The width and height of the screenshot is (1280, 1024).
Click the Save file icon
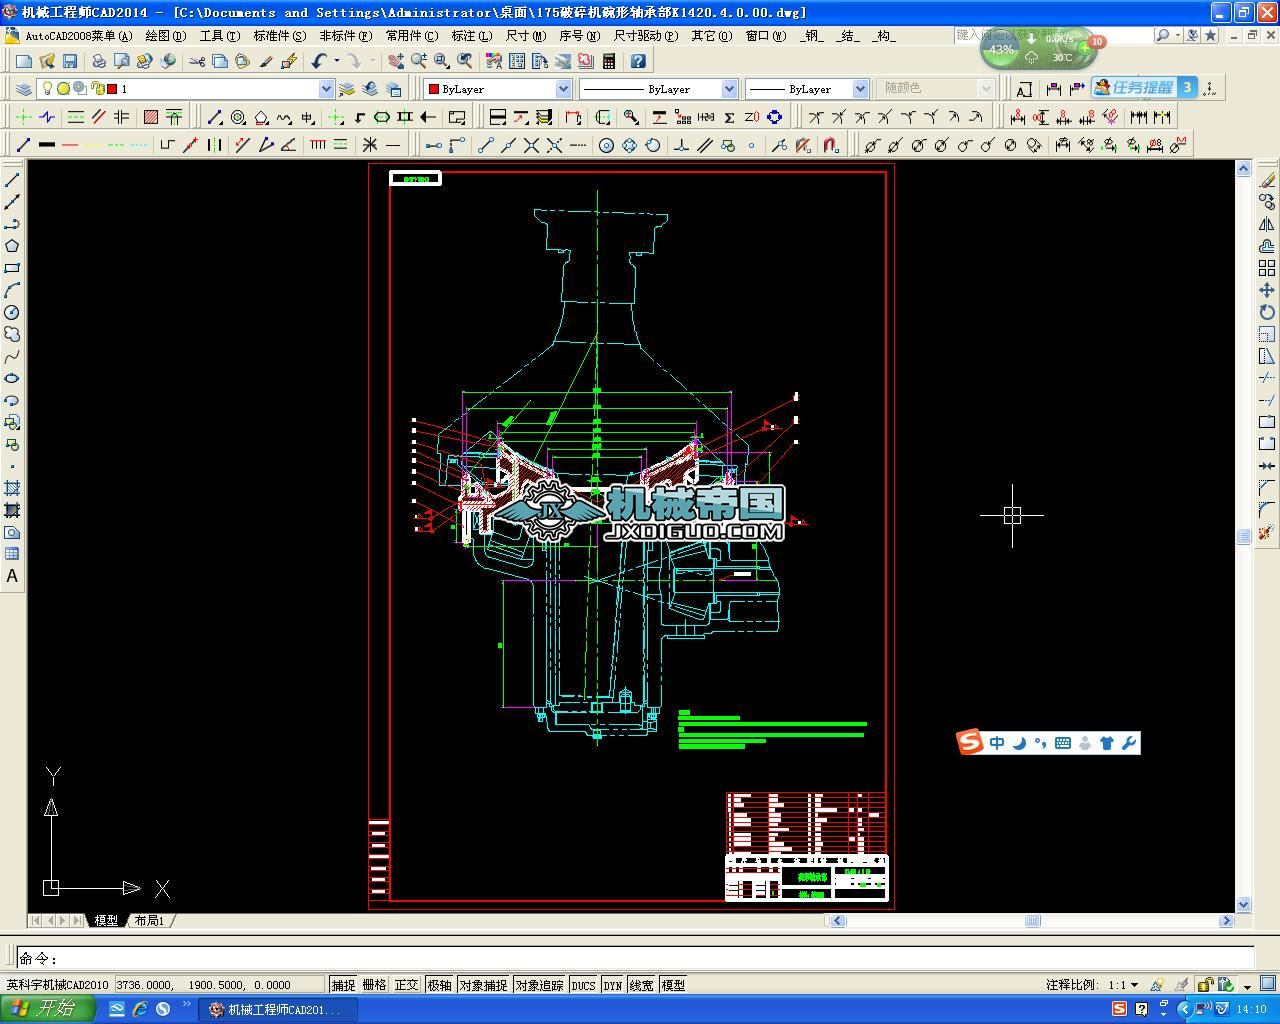69,61
